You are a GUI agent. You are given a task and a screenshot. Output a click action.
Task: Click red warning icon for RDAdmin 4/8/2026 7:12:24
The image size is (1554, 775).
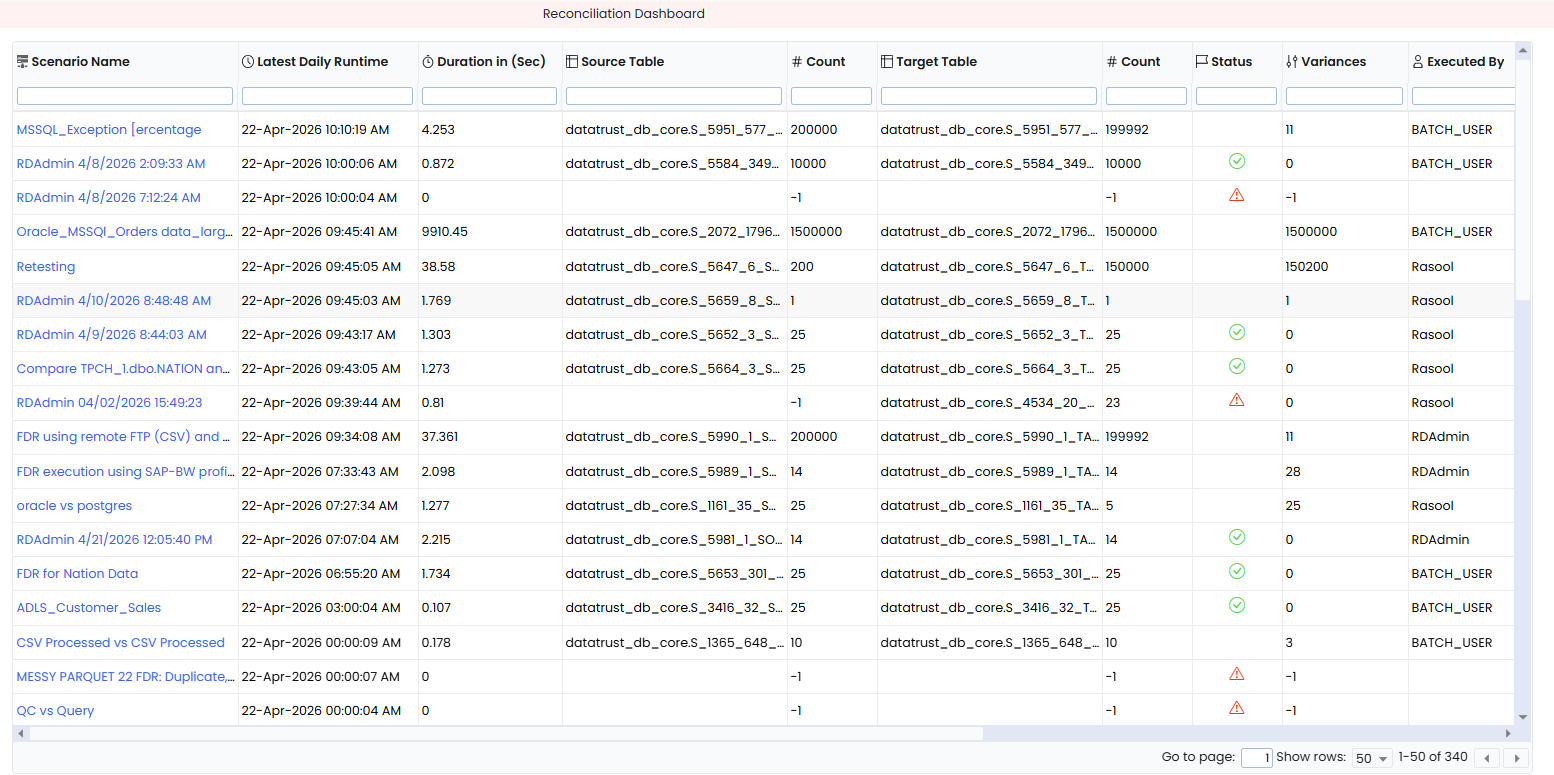point(1236,195)
